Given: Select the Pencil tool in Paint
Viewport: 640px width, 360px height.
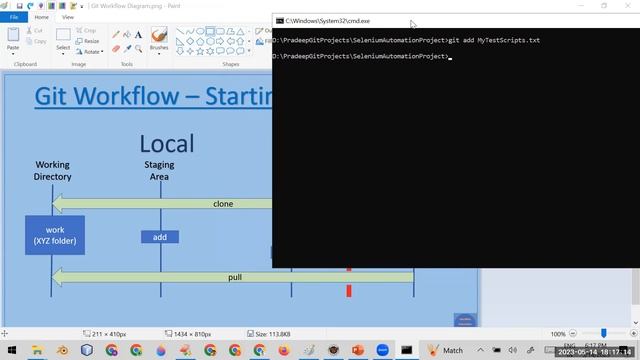Looking at the screenshot, I should click(x=116, y=35).
